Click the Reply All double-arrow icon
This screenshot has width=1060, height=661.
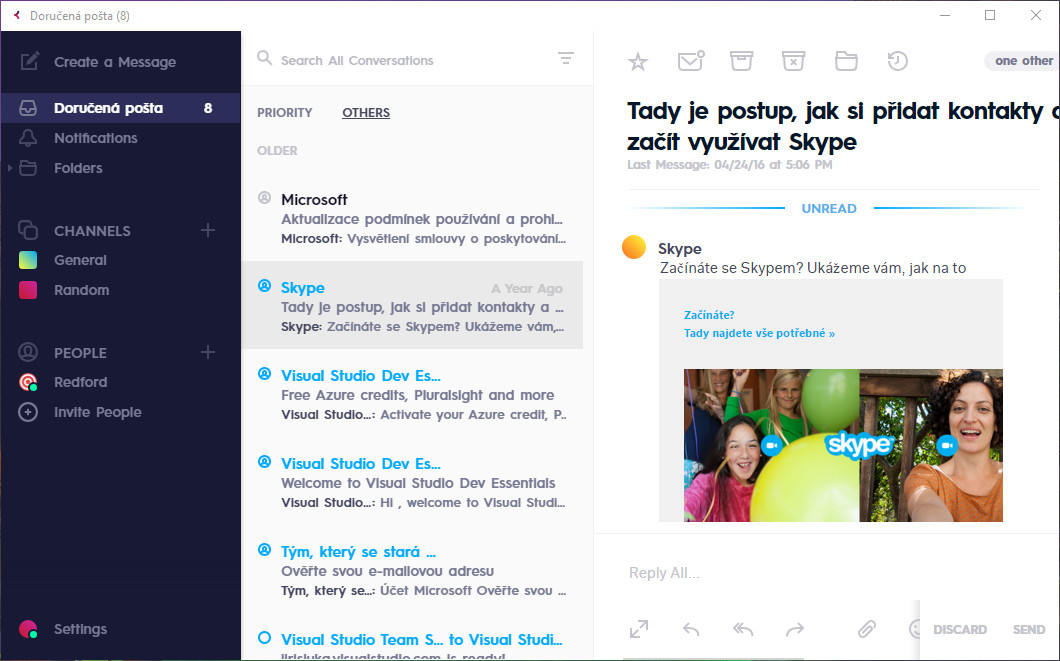[743, 629]
